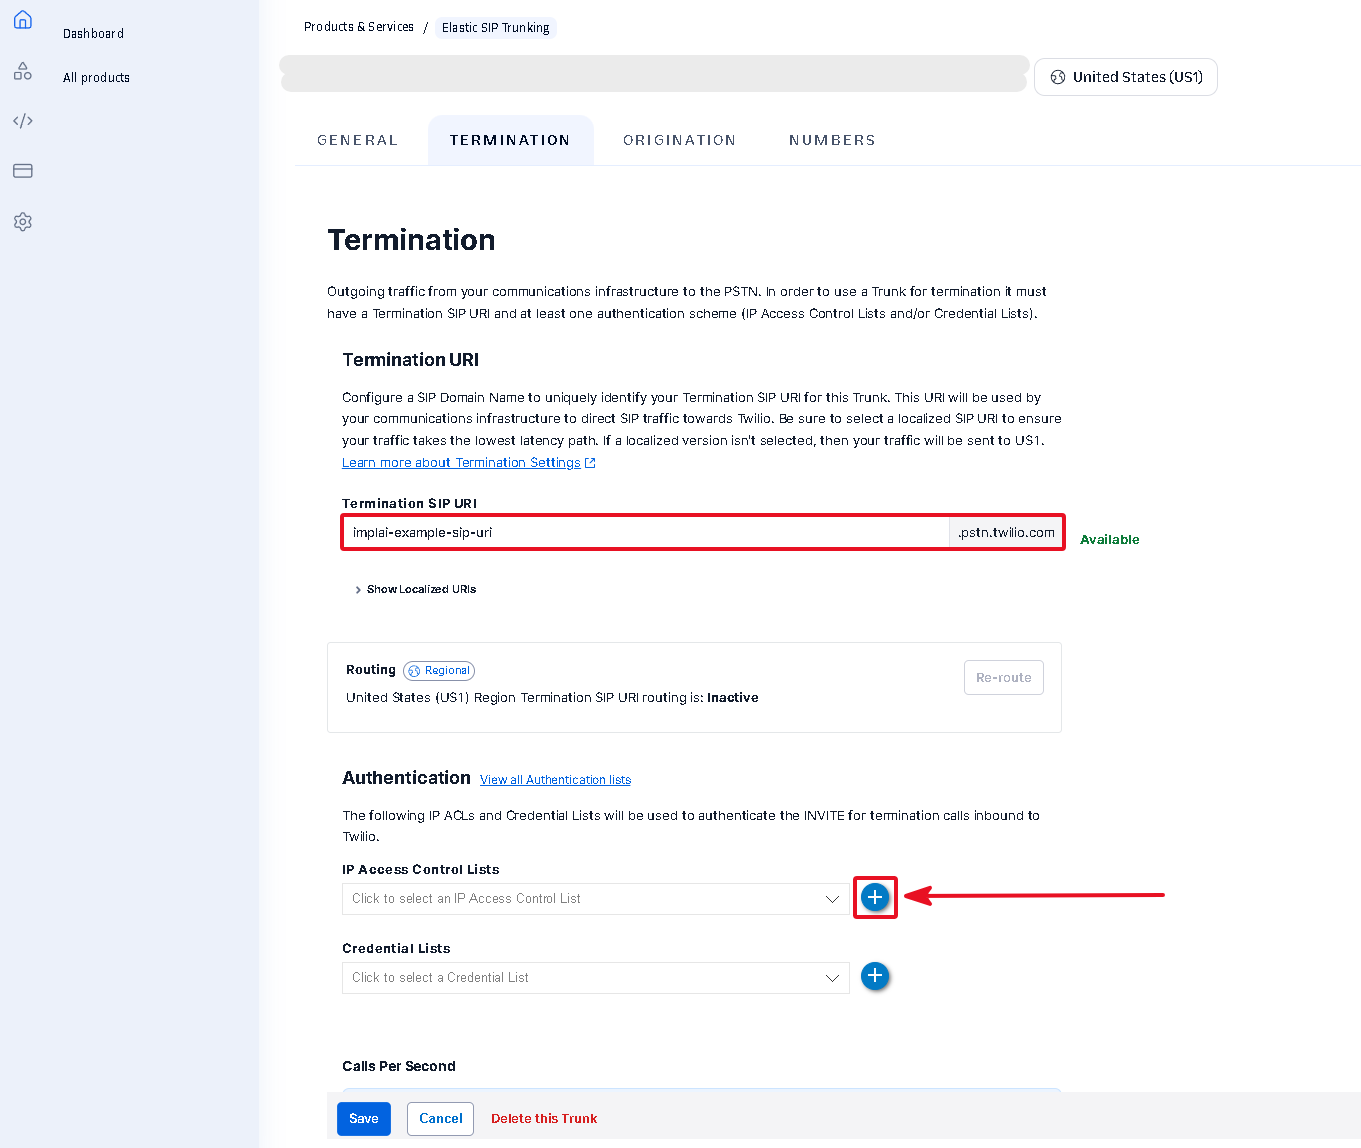Switch to the General tab
The width and height of the screenshot is (1361, 1148).
357,140
